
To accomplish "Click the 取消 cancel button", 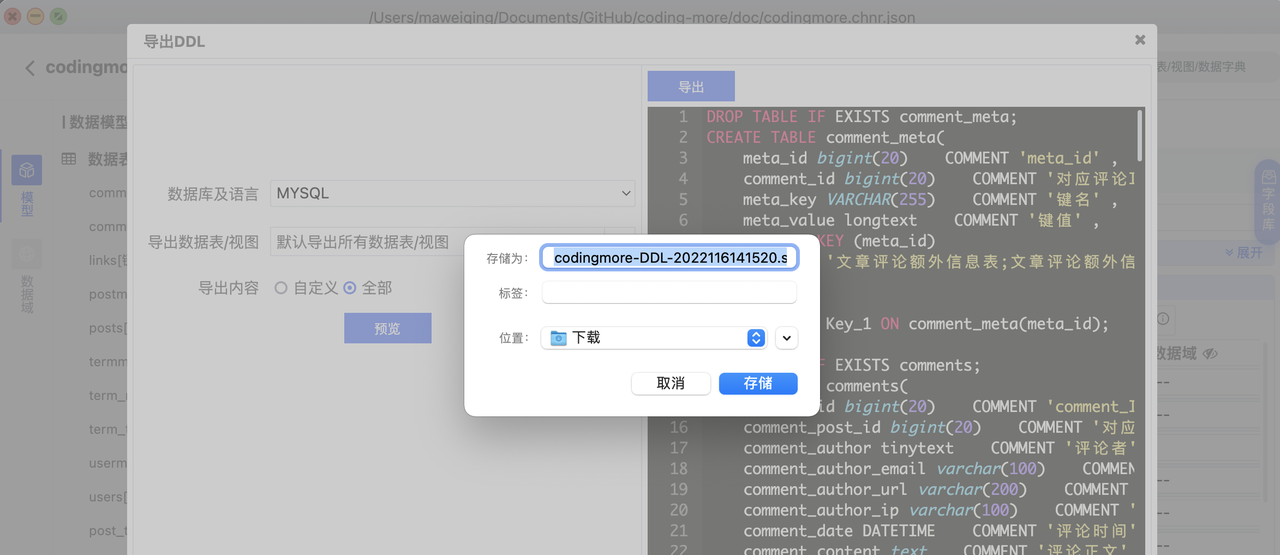I will (x=671, y=383).
